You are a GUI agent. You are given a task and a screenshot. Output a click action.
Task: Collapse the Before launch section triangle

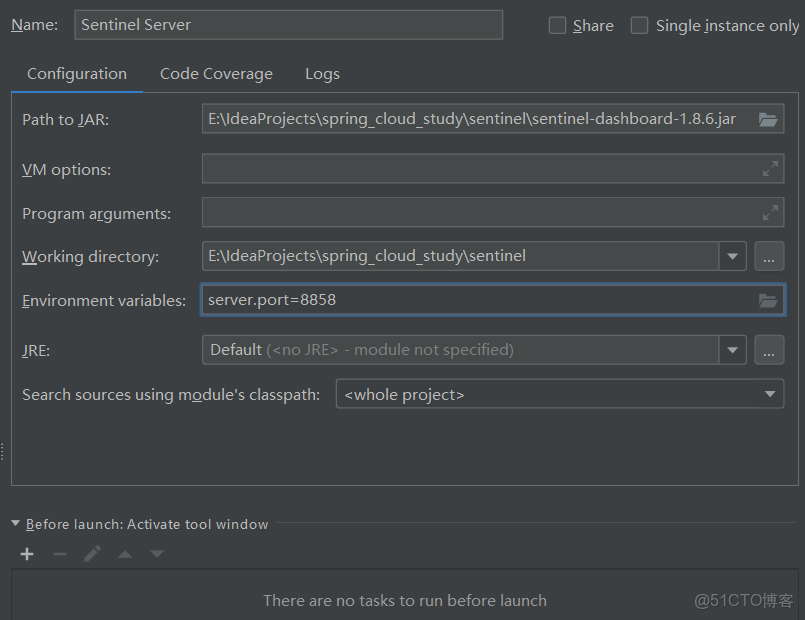pos(15,523)
